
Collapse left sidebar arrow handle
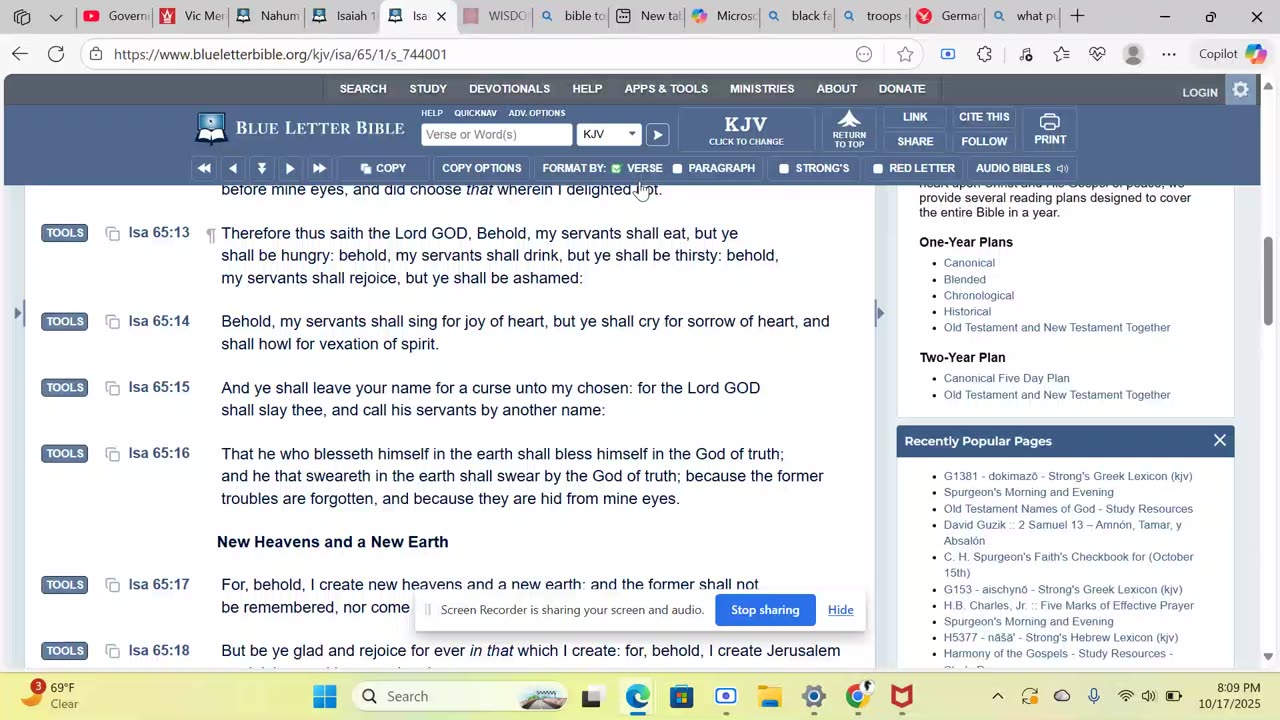[18, 313]
